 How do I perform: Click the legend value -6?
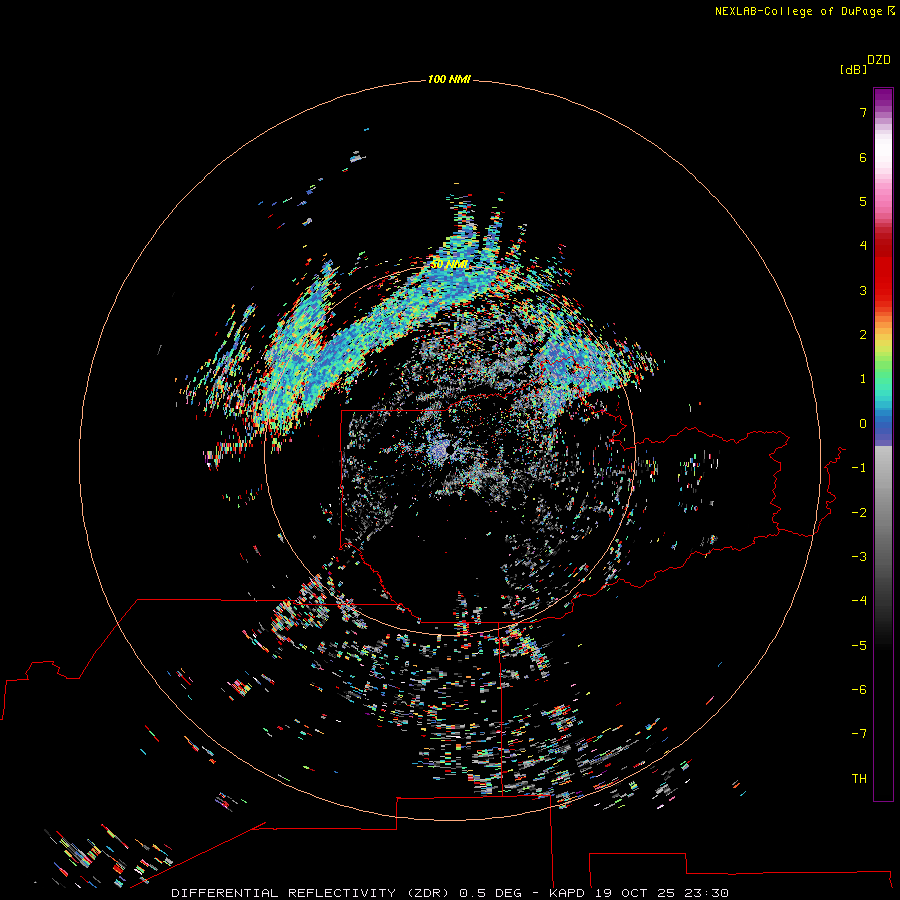(859, 690)
